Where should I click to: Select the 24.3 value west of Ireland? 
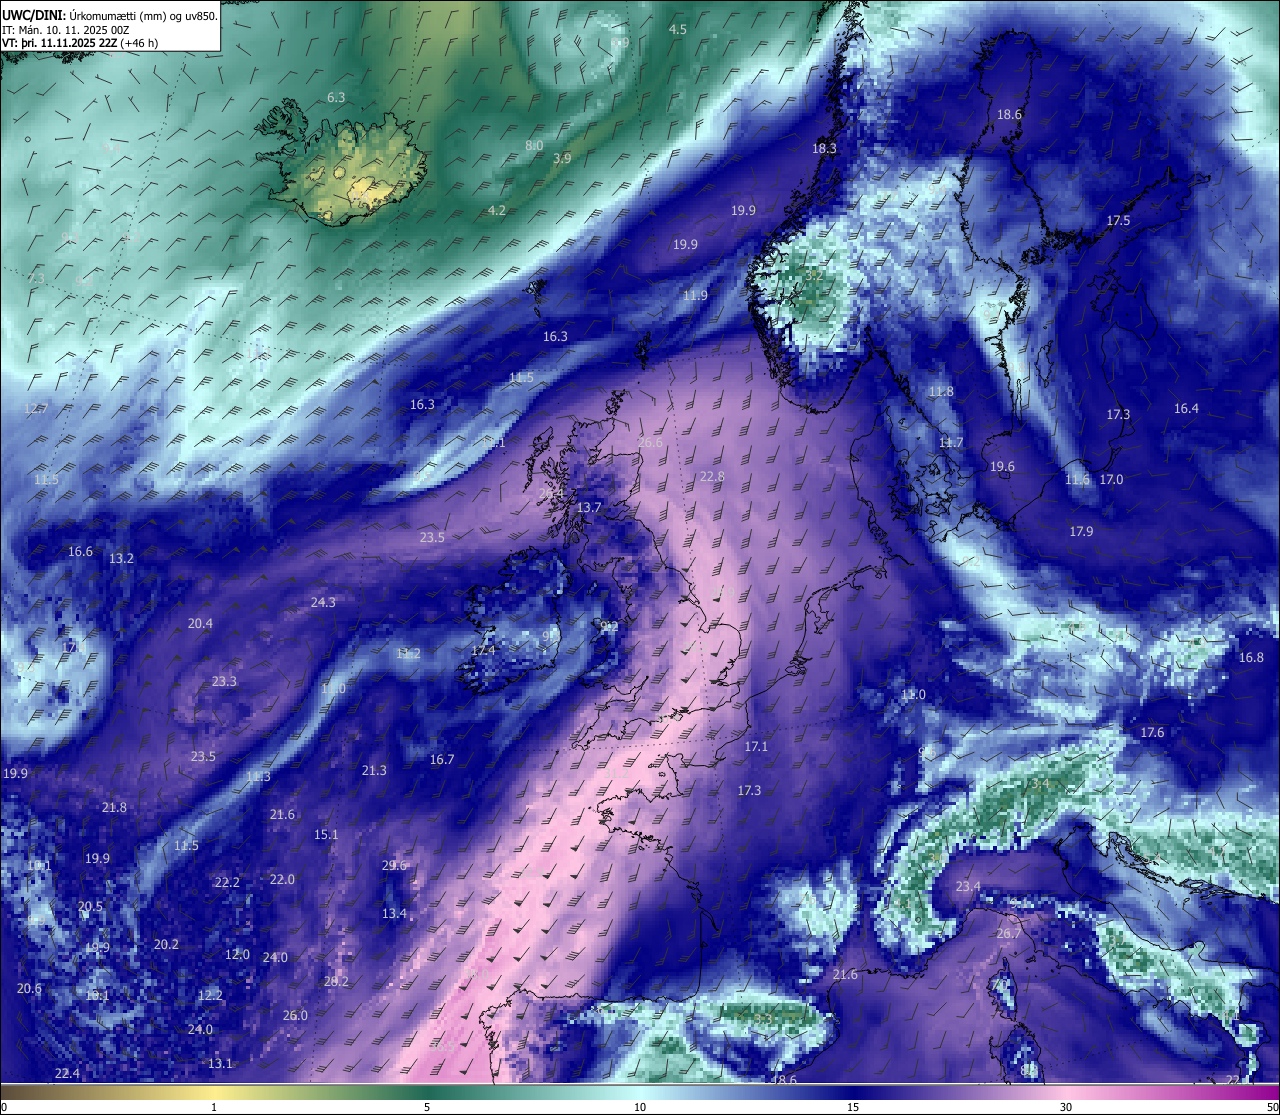(323, 602)
